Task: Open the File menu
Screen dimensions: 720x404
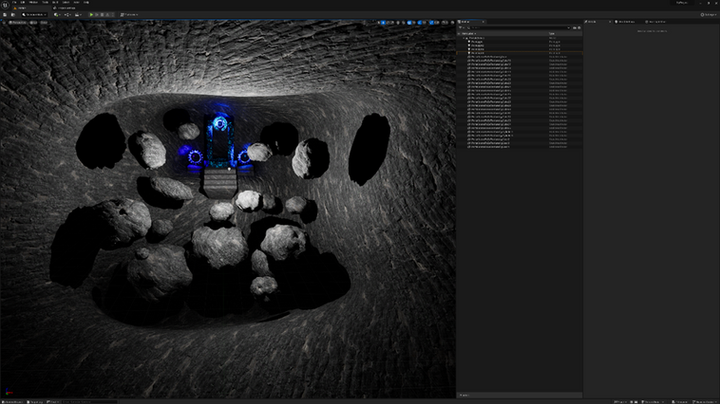Action: [14, 2]
